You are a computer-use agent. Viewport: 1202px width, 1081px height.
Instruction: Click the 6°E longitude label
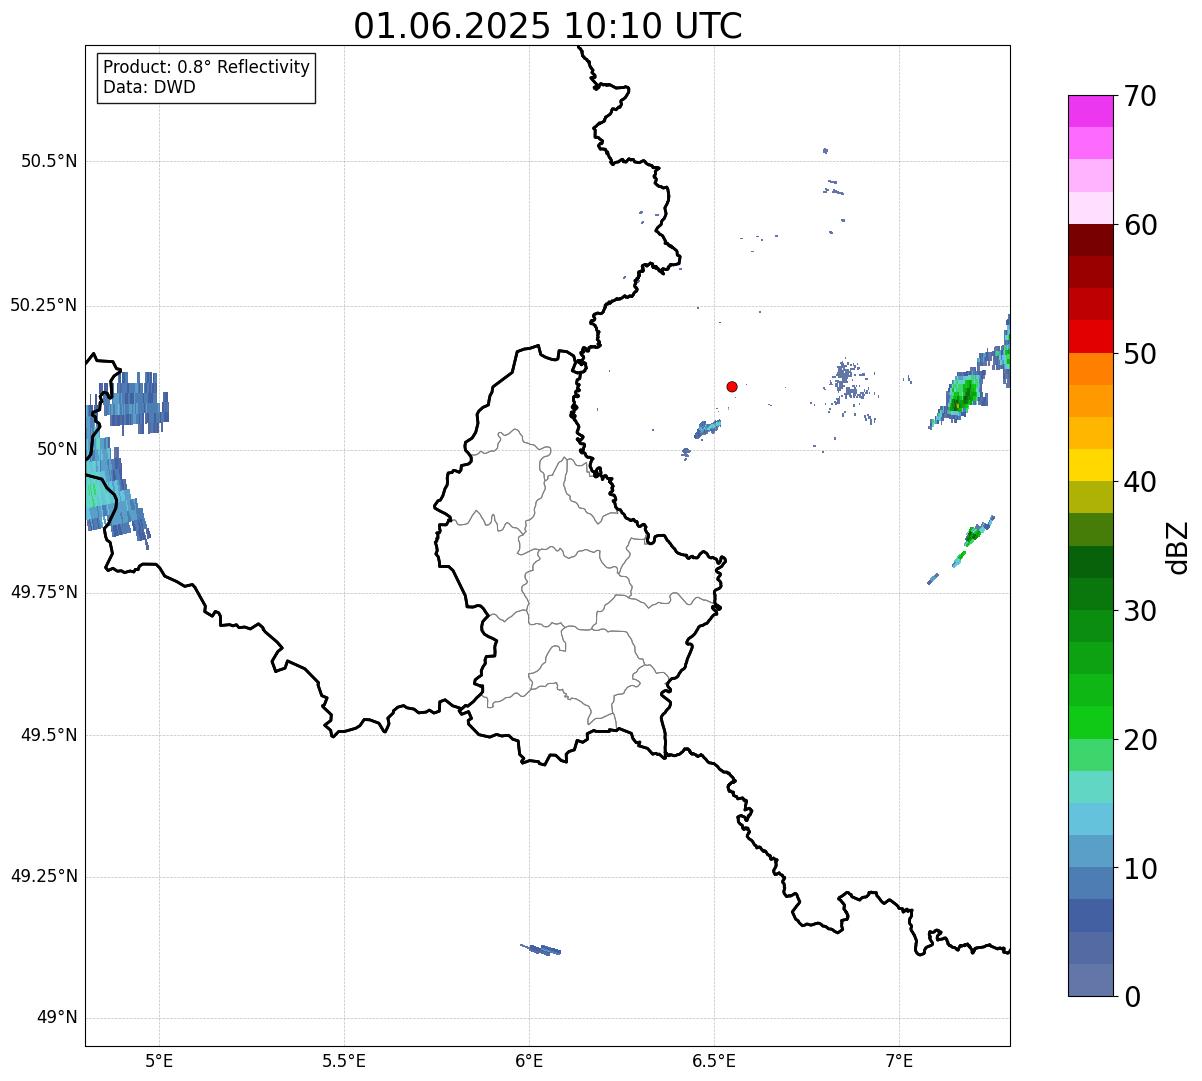[529, 1061]
